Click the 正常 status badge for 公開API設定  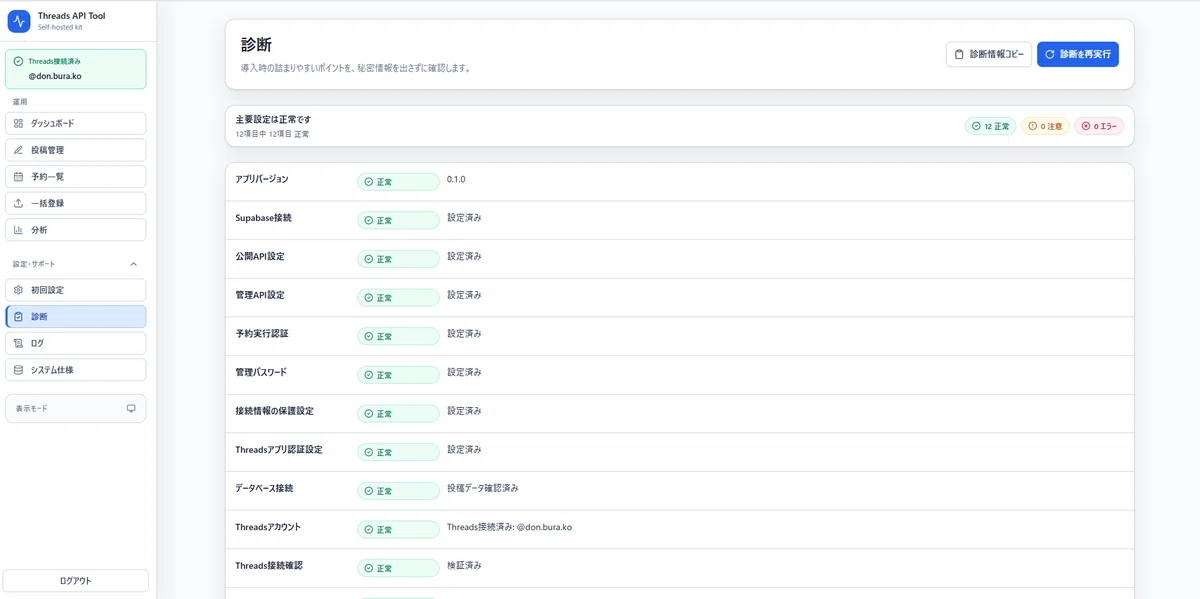(x=398, y=259)
